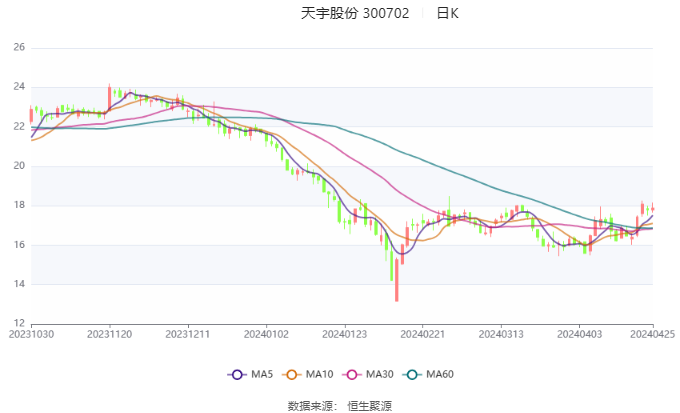Click the teal MA60 legend marker icon
Screen dimensions: 680x413
413,374
